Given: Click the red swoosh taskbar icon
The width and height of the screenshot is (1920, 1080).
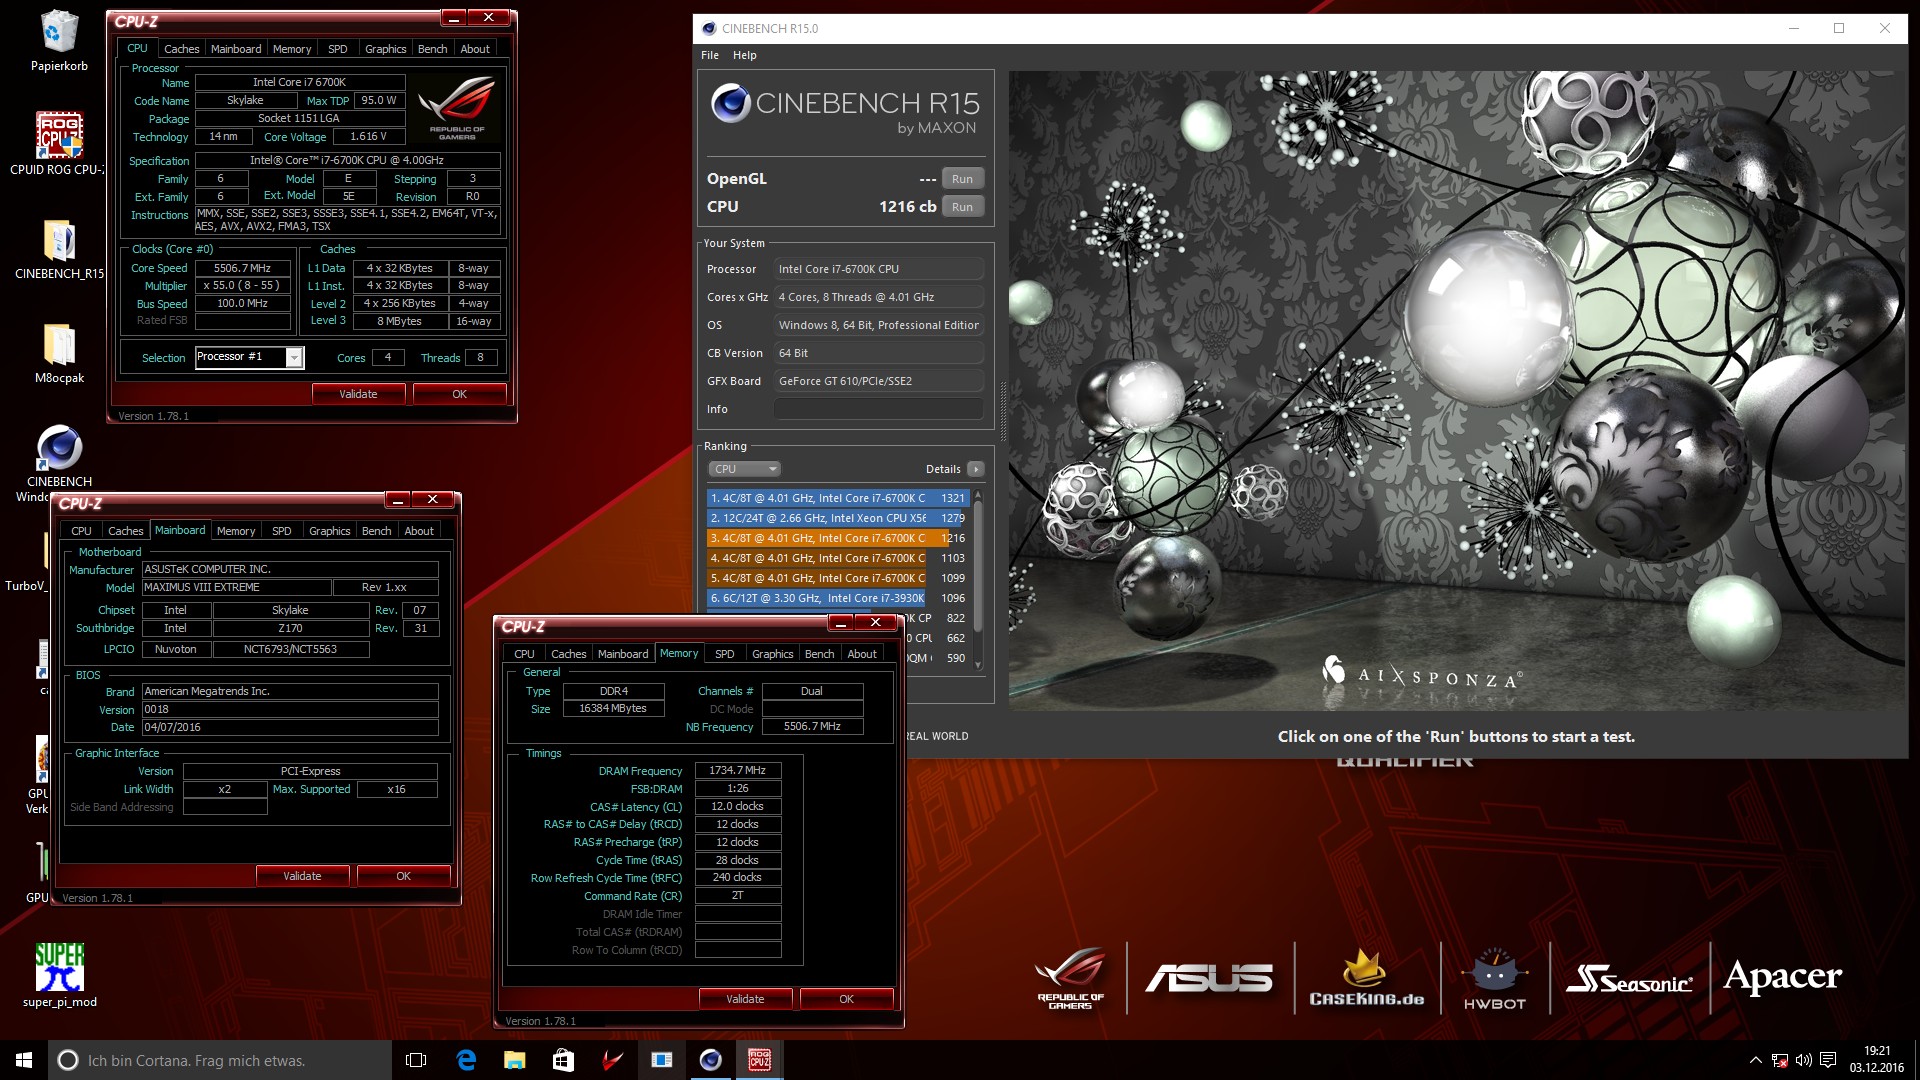Looking at the screenshot, I should click(x=612, y=1060).
